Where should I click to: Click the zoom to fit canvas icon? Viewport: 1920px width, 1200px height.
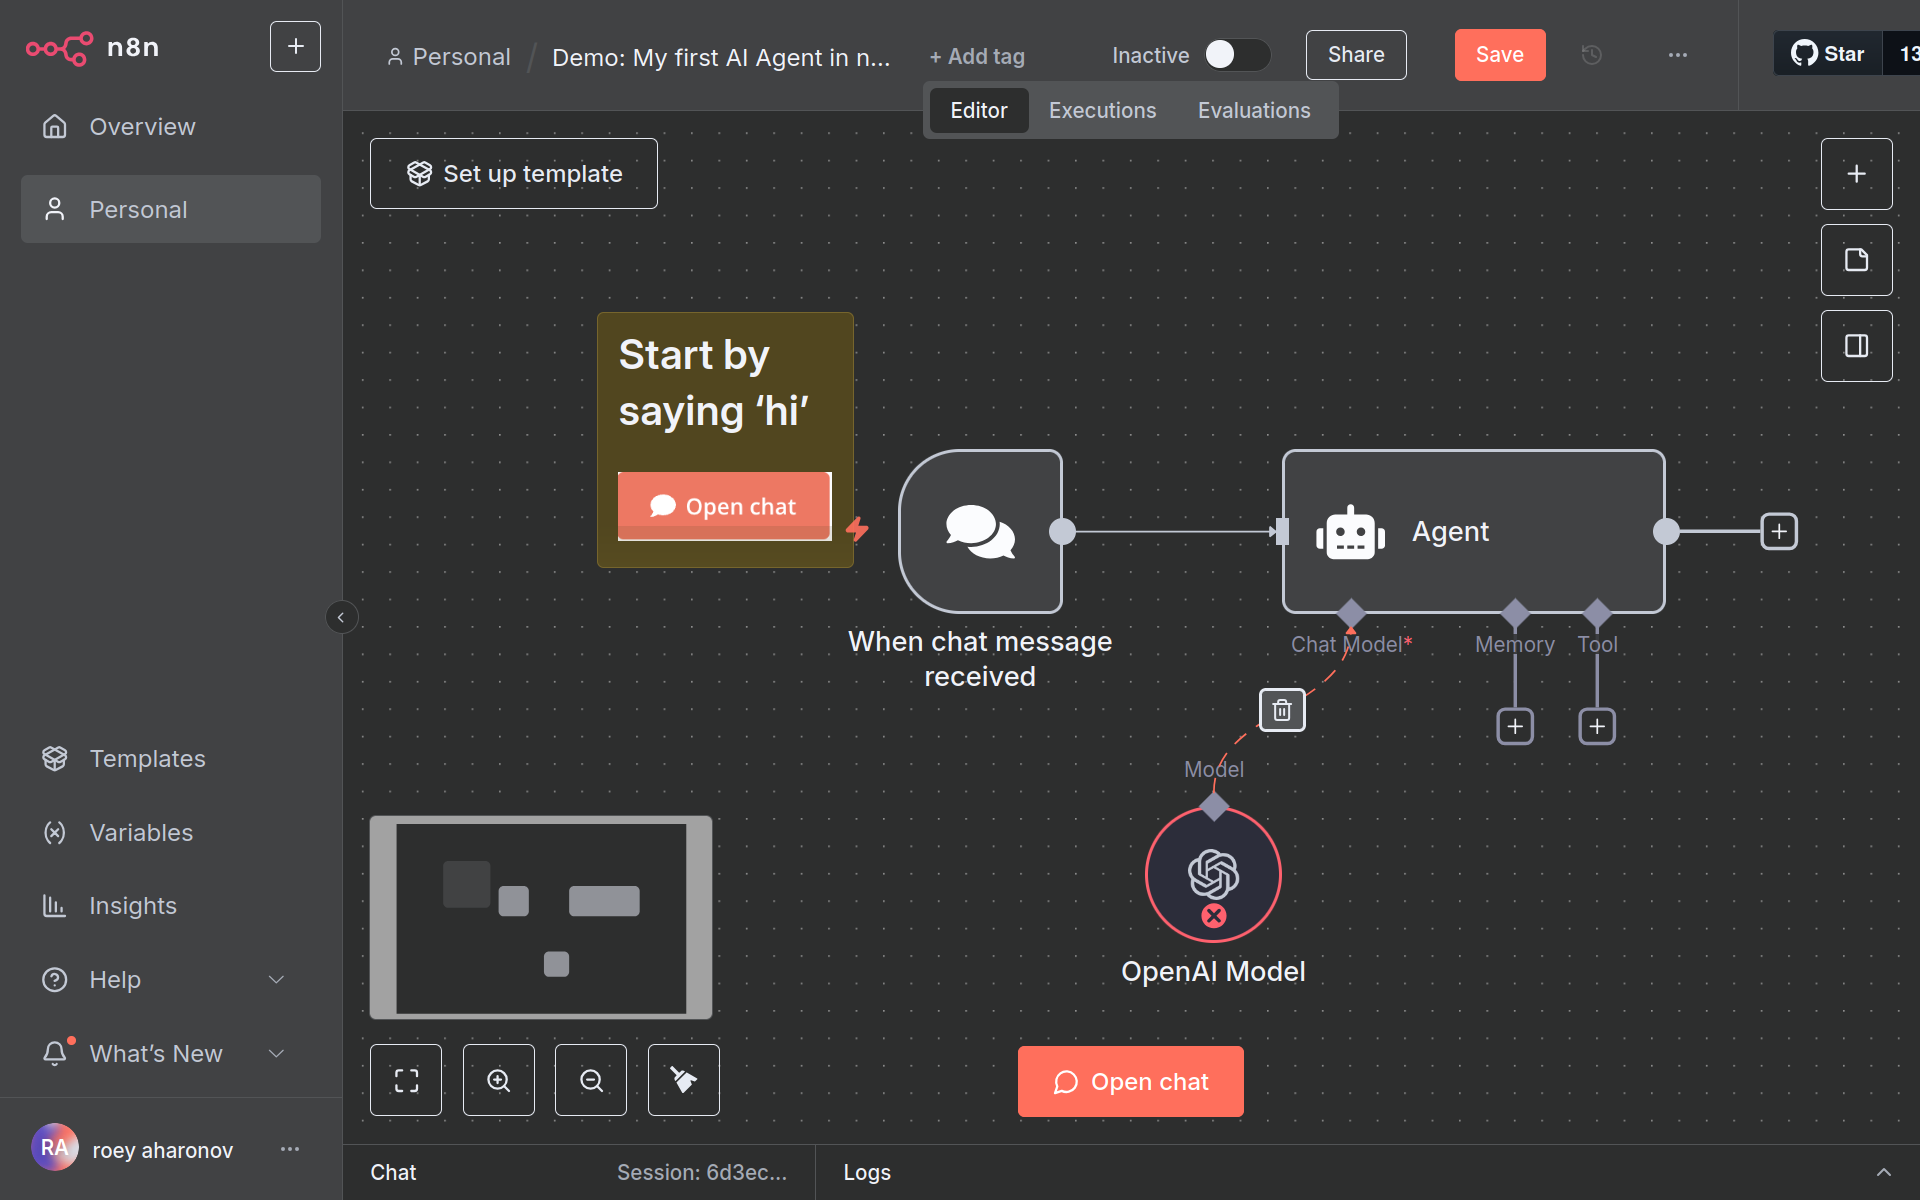[405, 1080]
